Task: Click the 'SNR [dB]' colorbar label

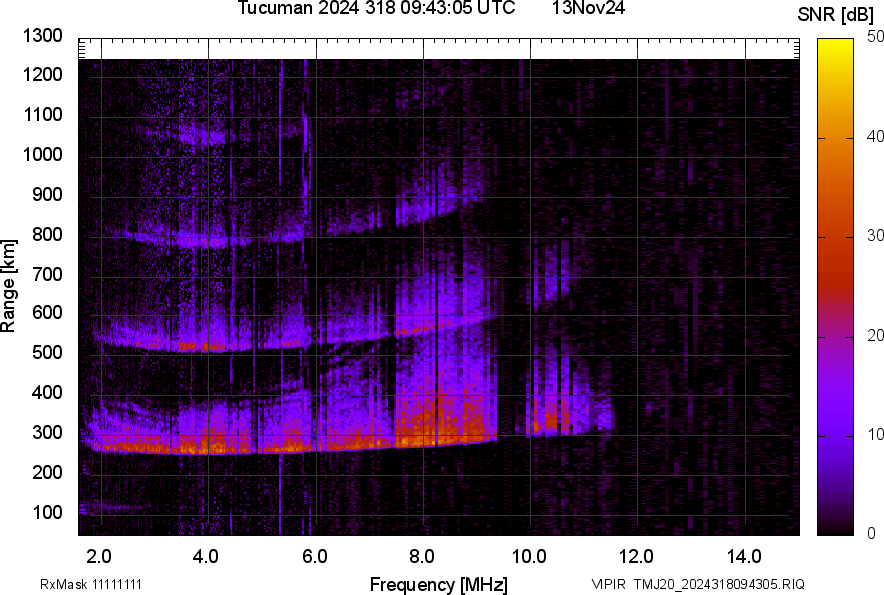Action: [836, 15]
